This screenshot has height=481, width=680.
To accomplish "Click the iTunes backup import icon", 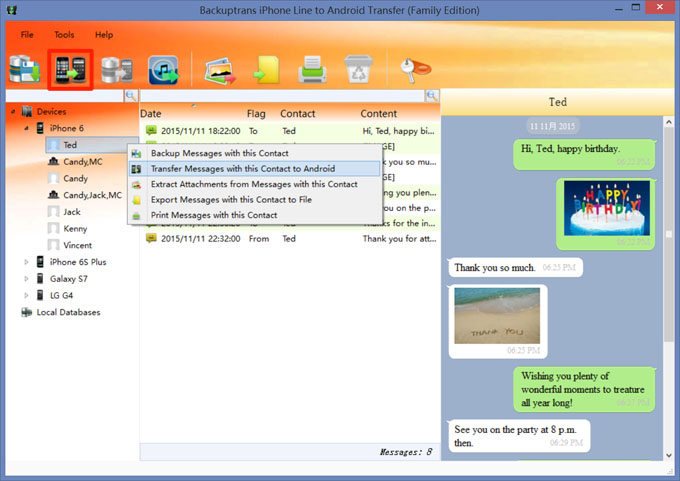I will [163, 70].
